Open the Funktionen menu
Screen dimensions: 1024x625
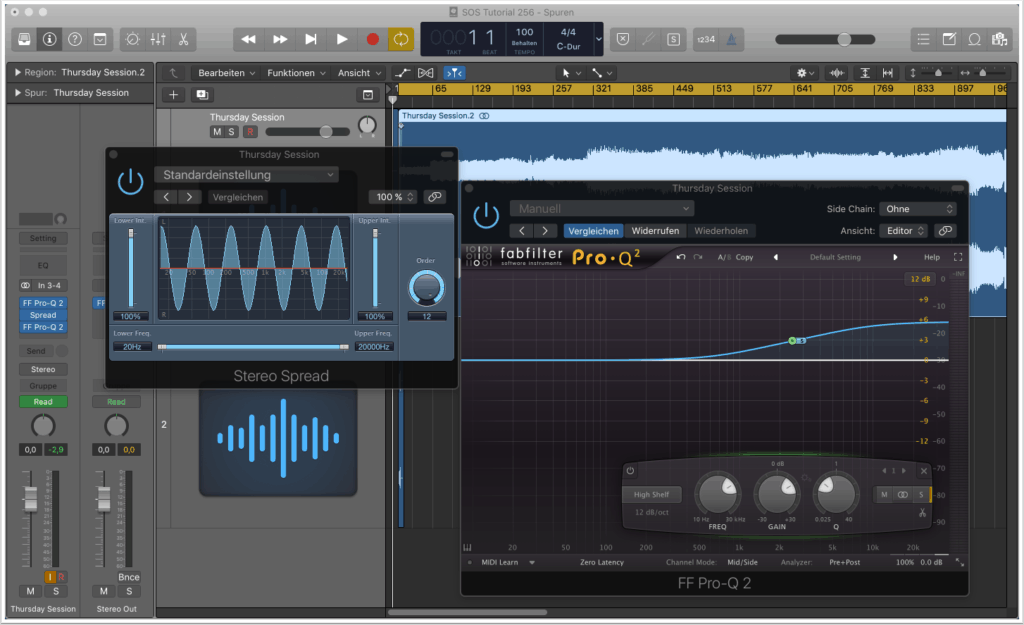296,73
